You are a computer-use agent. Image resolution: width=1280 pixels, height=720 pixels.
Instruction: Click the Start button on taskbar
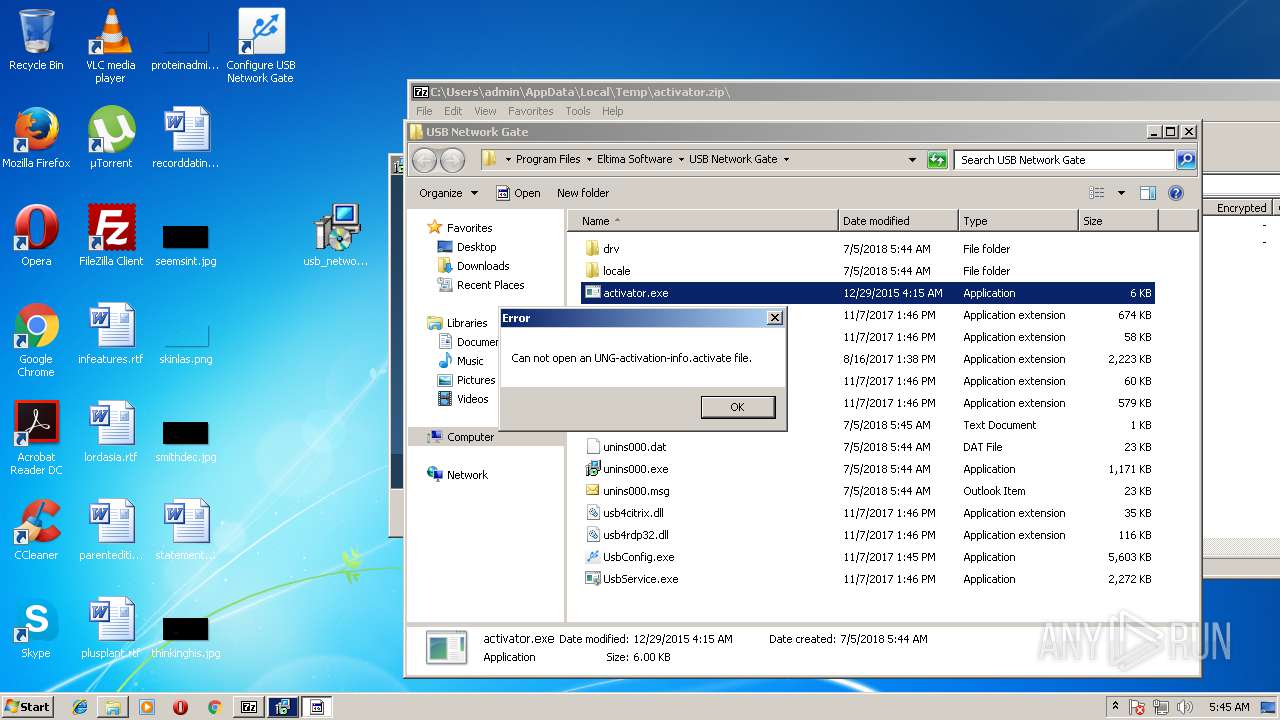pos(27,706)
